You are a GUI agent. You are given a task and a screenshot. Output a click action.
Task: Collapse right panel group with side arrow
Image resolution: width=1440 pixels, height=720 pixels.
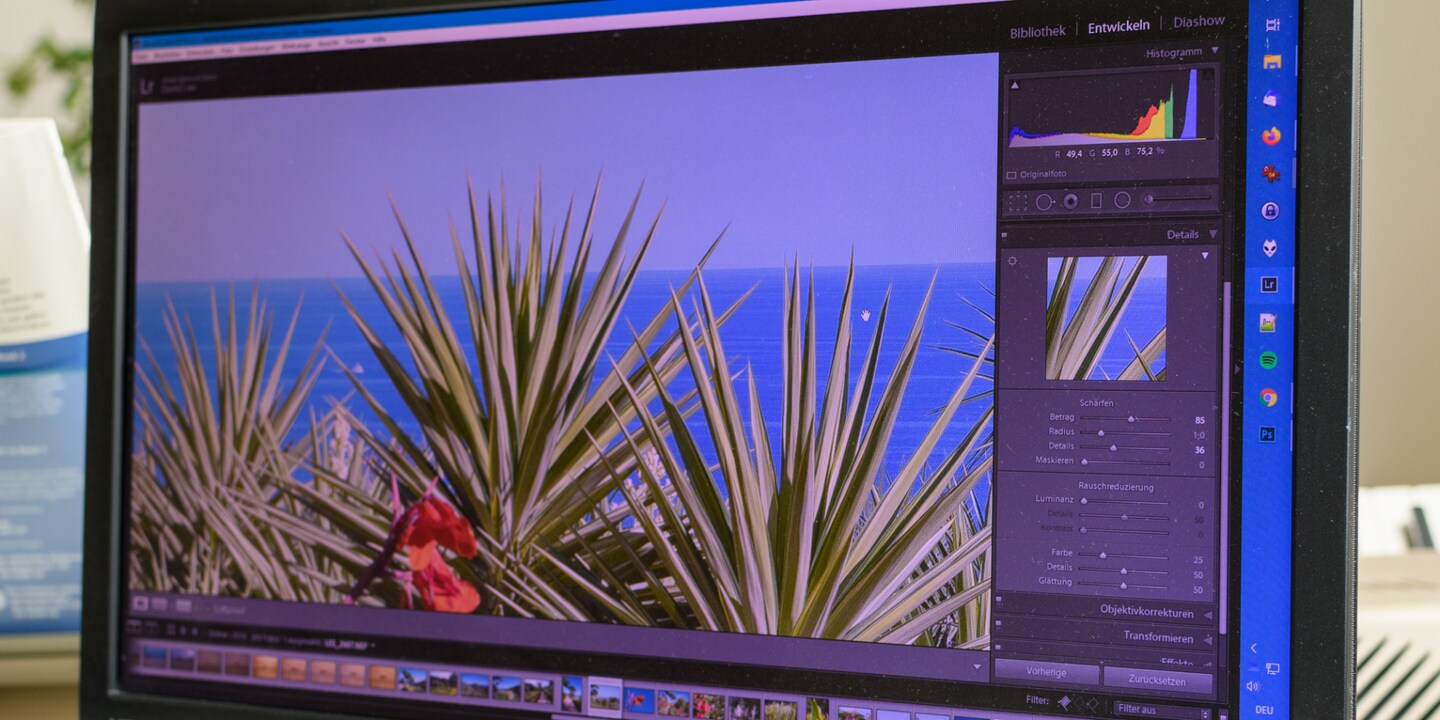click(1237, 369)
